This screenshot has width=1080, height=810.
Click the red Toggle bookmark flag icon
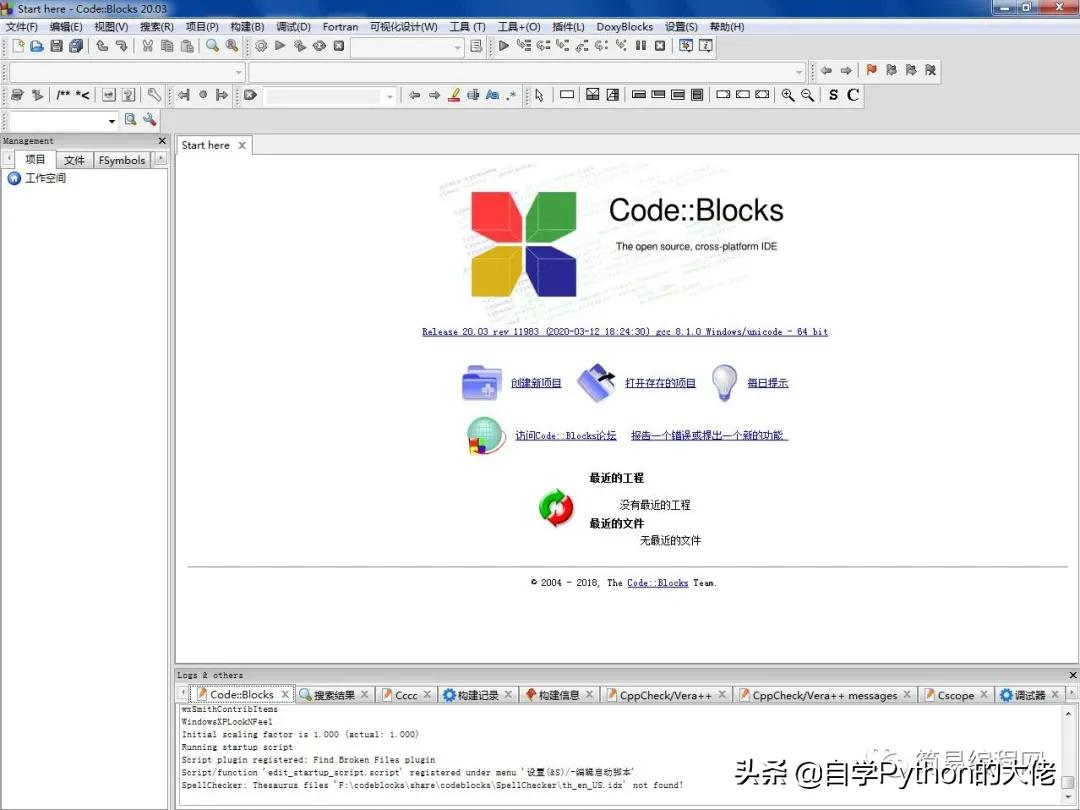tap(871, 70)
